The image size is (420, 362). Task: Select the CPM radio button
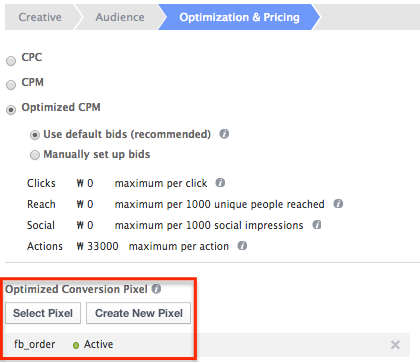click(11, 85)
